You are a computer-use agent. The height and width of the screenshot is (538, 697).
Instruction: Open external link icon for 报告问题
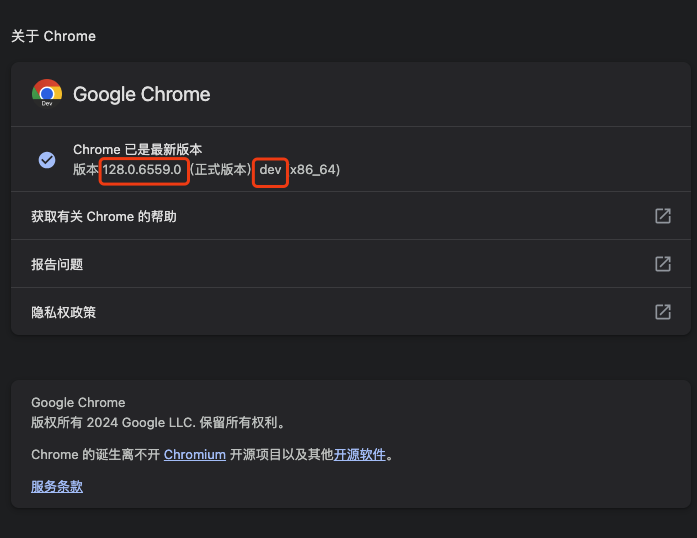coord(663,264)
